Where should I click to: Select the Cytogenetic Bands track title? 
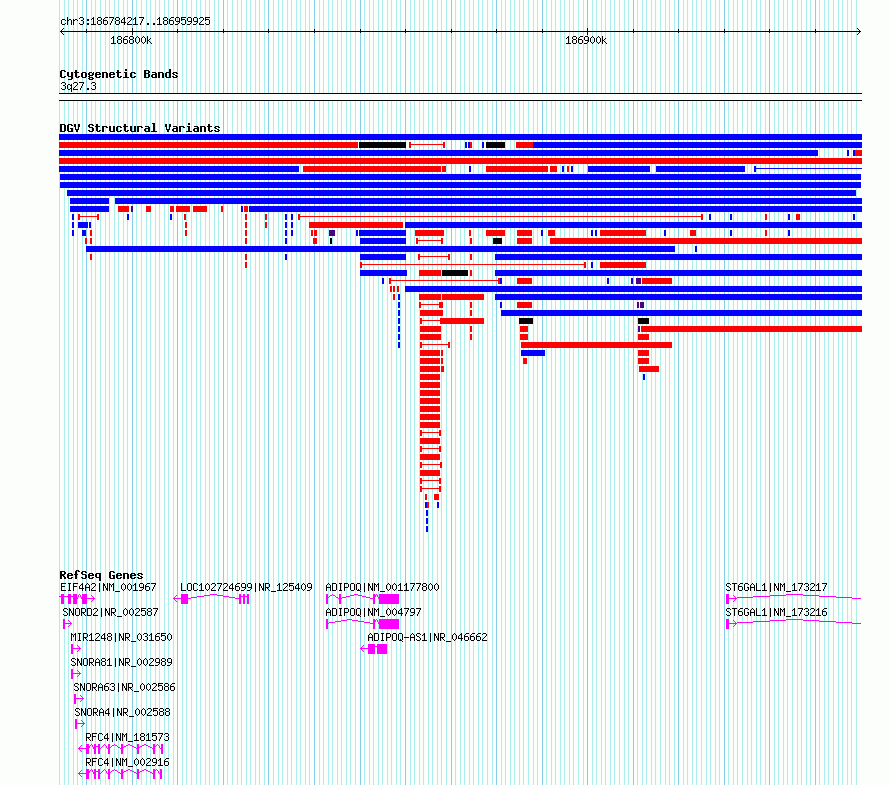[119, 74]
